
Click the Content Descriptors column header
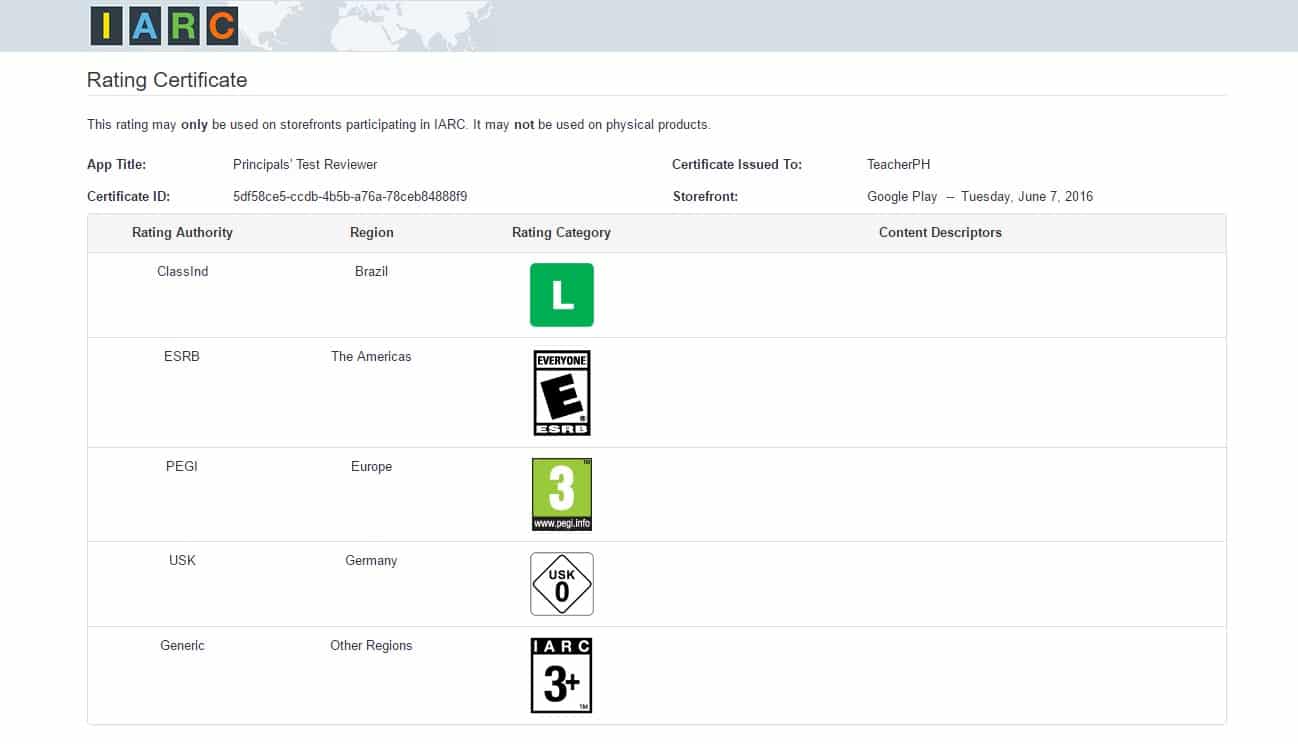pyautogui.click(x=940, y=232)
